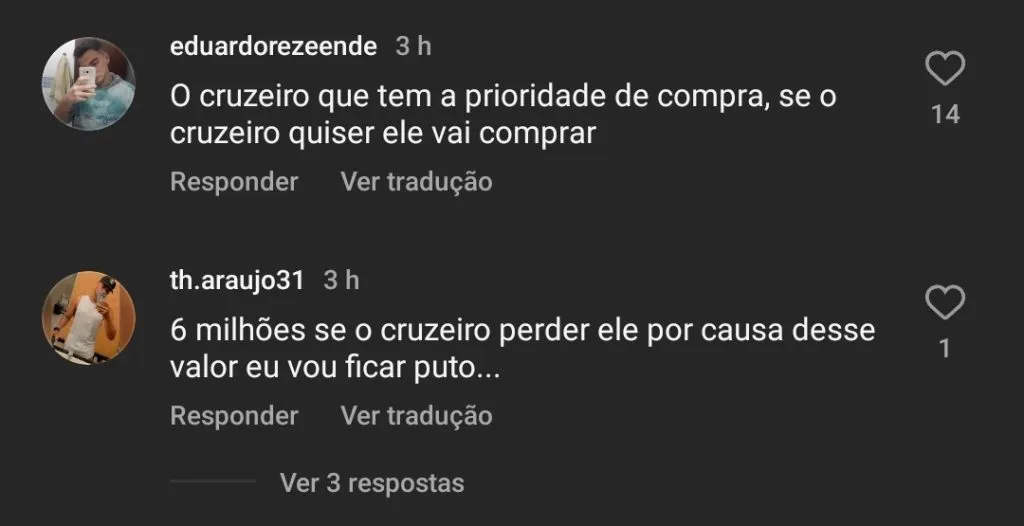Reply to eduardorezeende's comment via Responder
The height and width of the screenshot is (526, 1024).
234,182
